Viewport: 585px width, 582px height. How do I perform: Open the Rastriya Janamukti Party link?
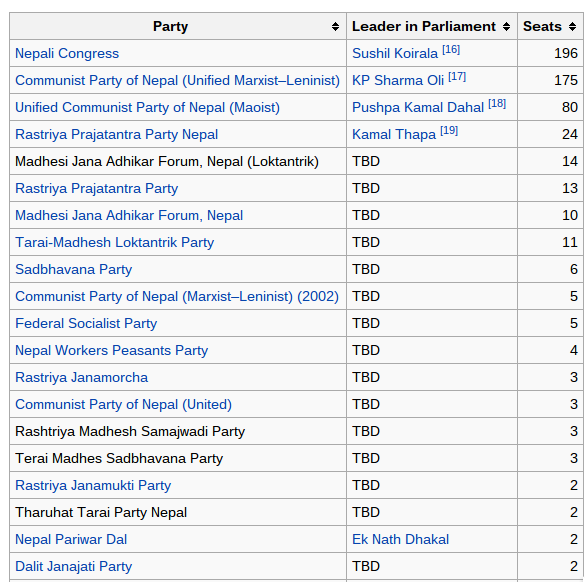93,485
